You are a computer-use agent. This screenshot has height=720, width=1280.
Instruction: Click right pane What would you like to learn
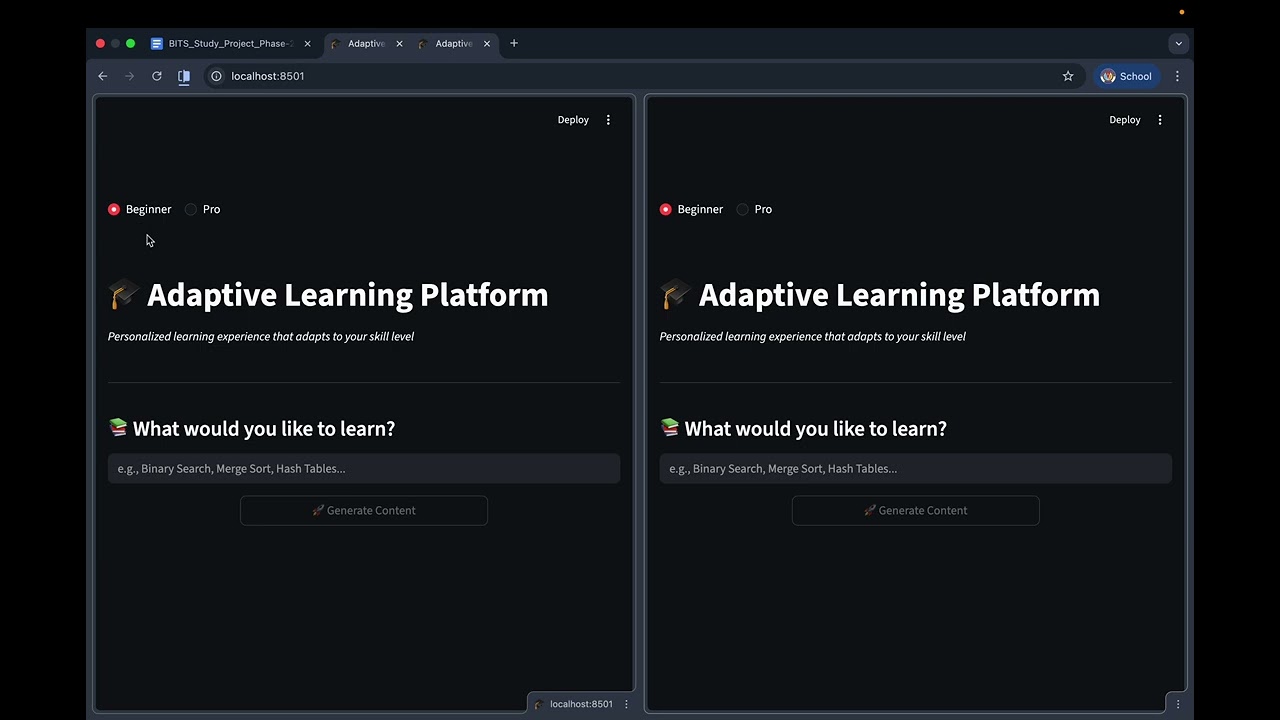(x=815, y=428)
